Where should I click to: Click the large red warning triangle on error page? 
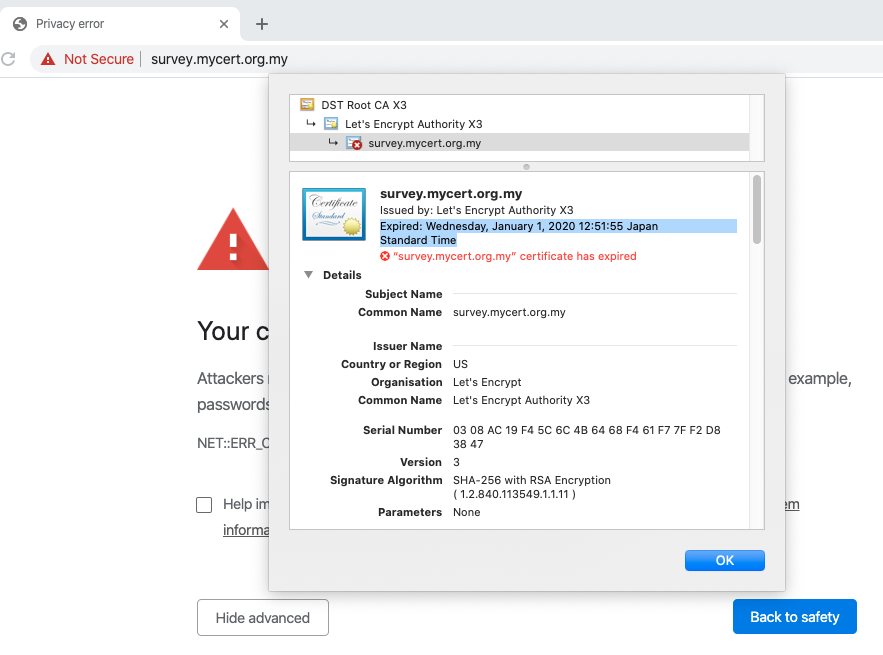[x=233, y=240]
